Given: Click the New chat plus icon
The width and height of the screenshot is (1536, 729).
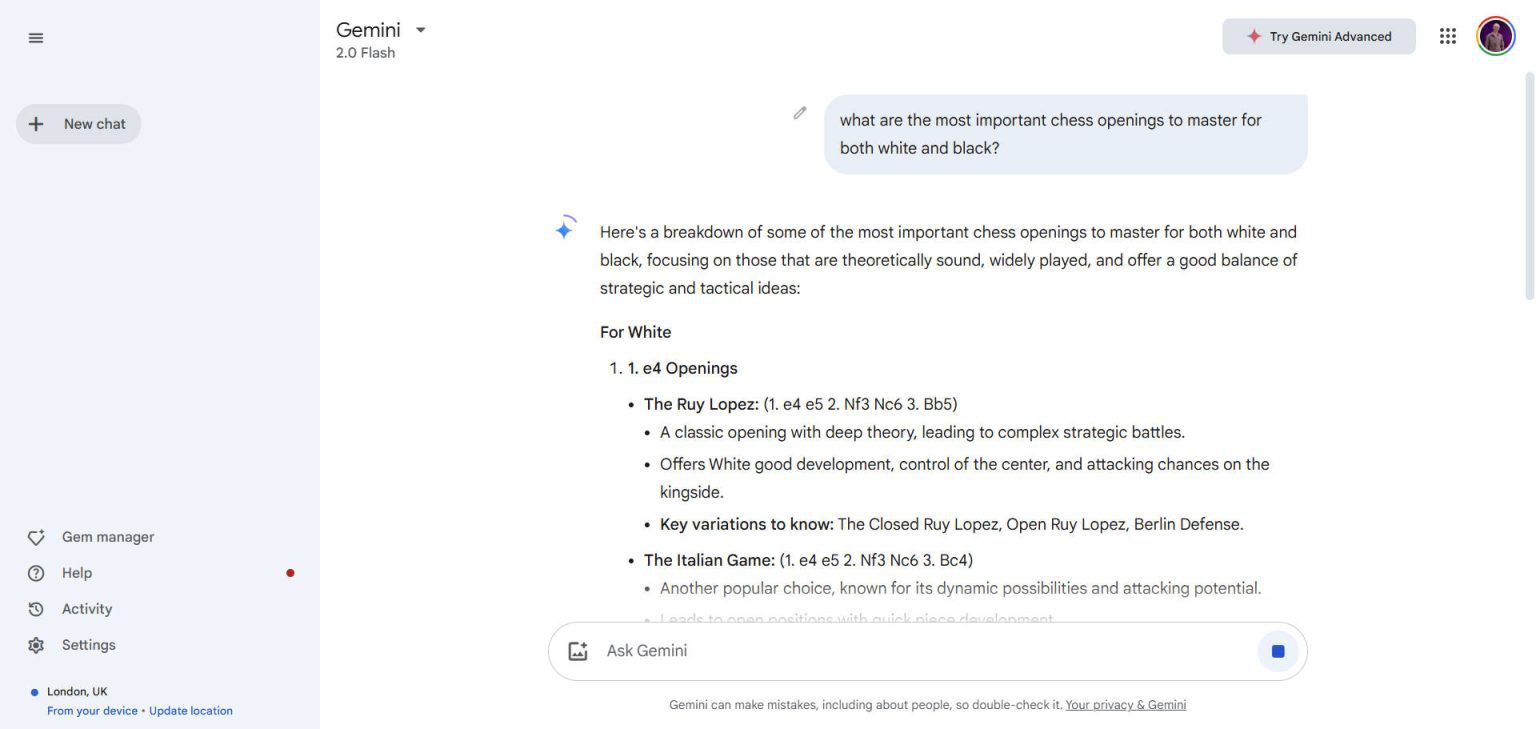Looking at the screenshot, I should click(x=36, y=123).
